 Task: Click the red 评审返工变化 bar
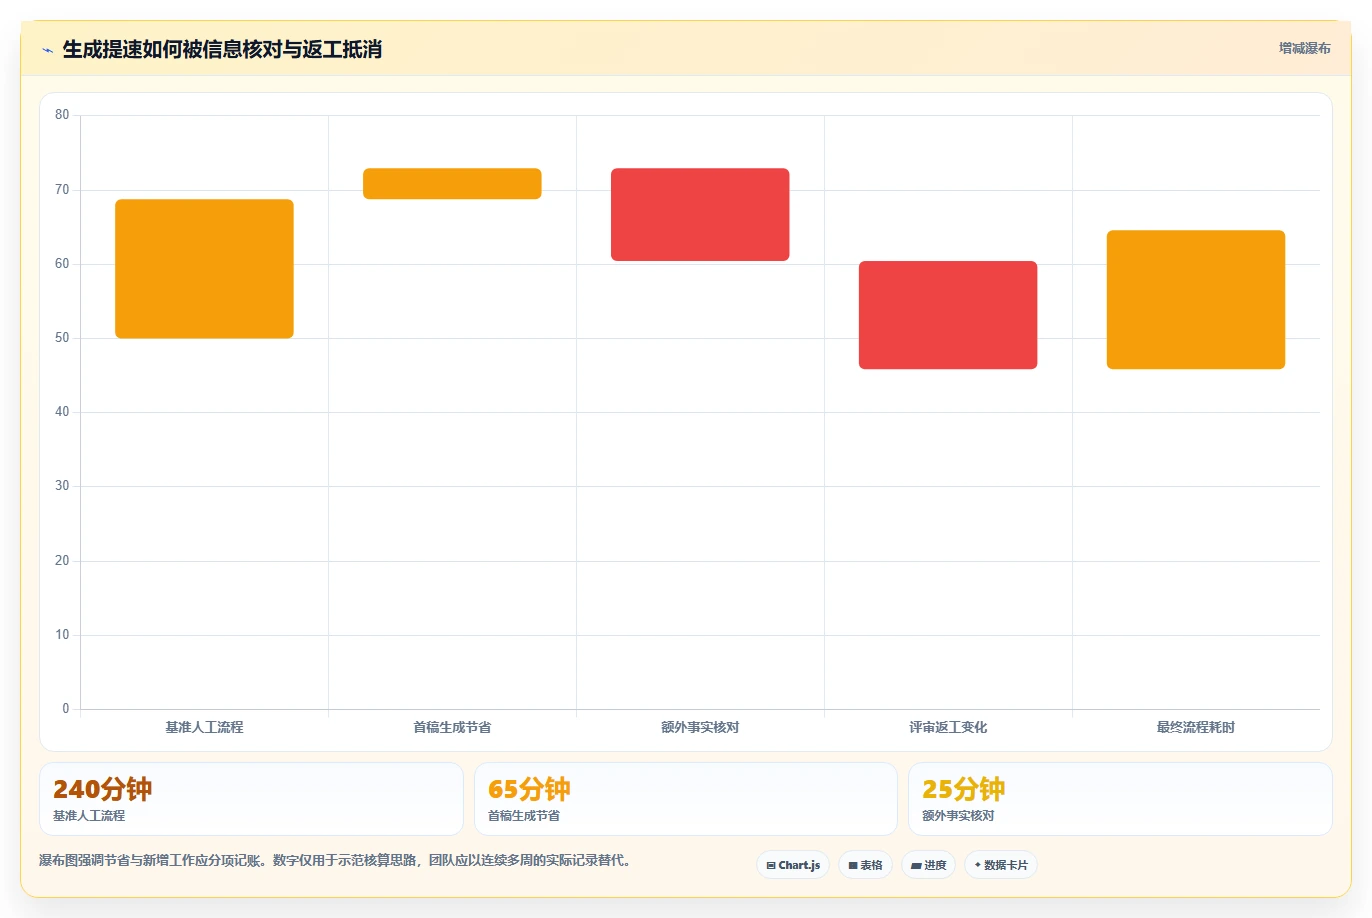pyautogui.click(x=948, y=315)
